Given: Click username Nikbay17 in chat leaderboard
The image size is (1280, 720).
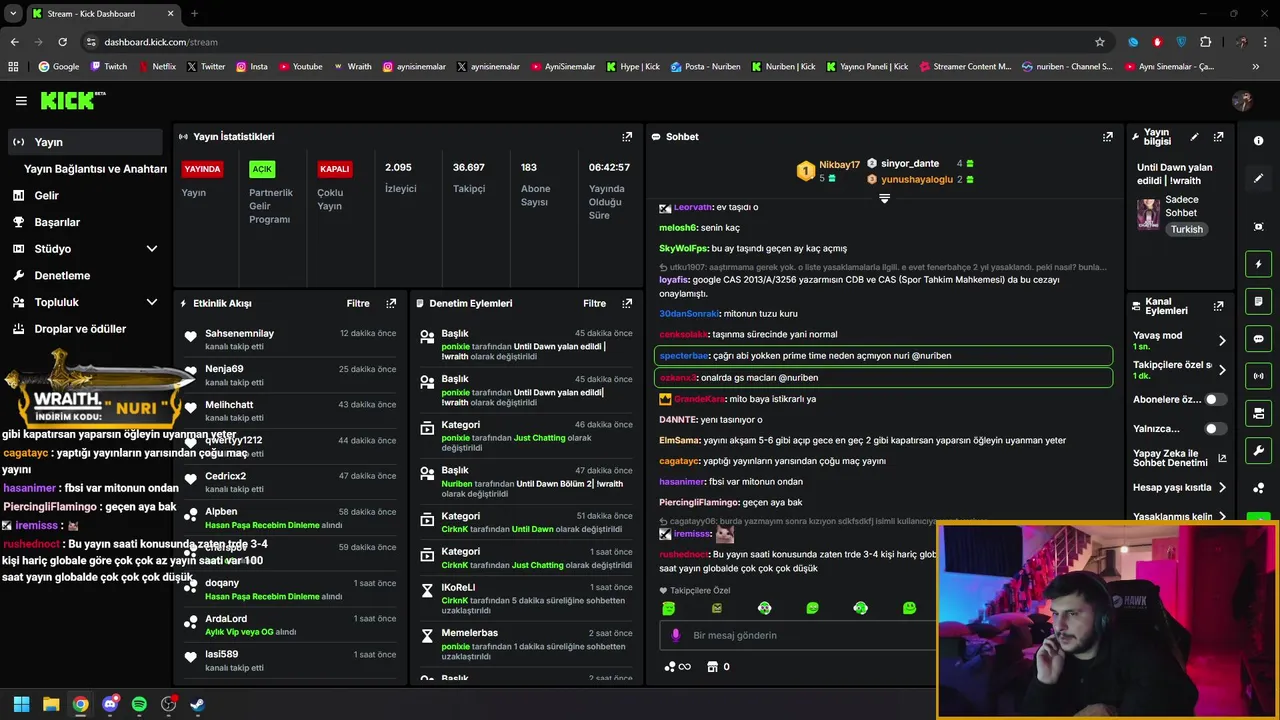Looking at the screenshot, I should 839,165.
